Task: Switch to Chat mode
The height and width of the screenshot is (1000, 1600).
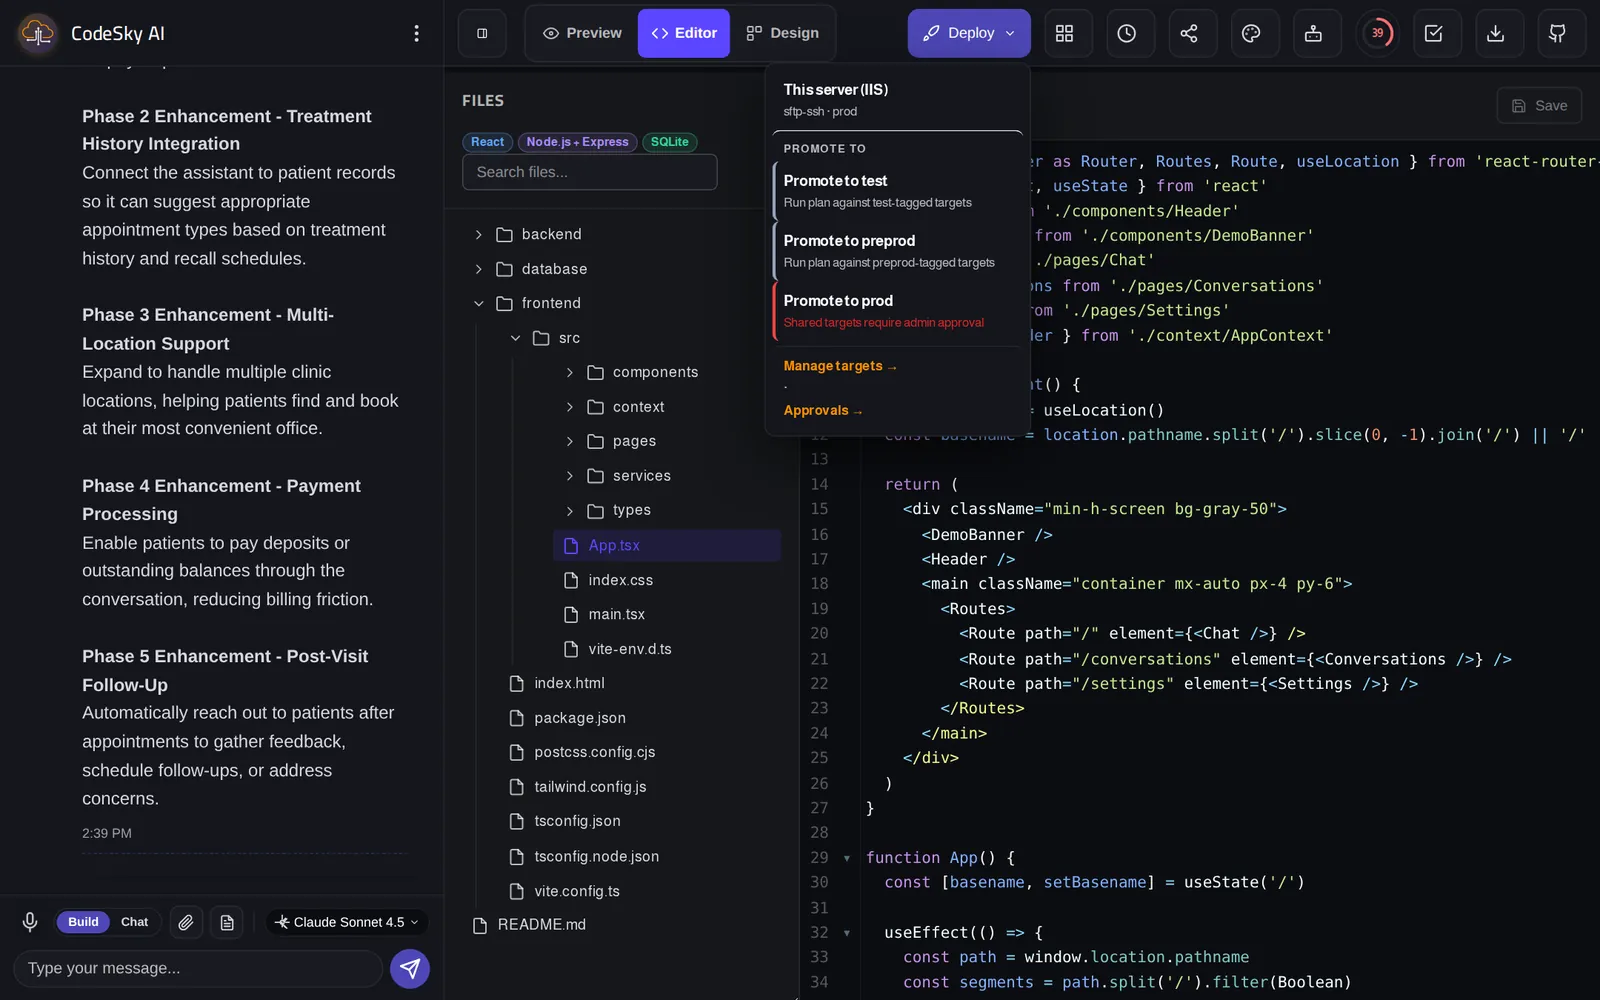Action: (135, 922)
